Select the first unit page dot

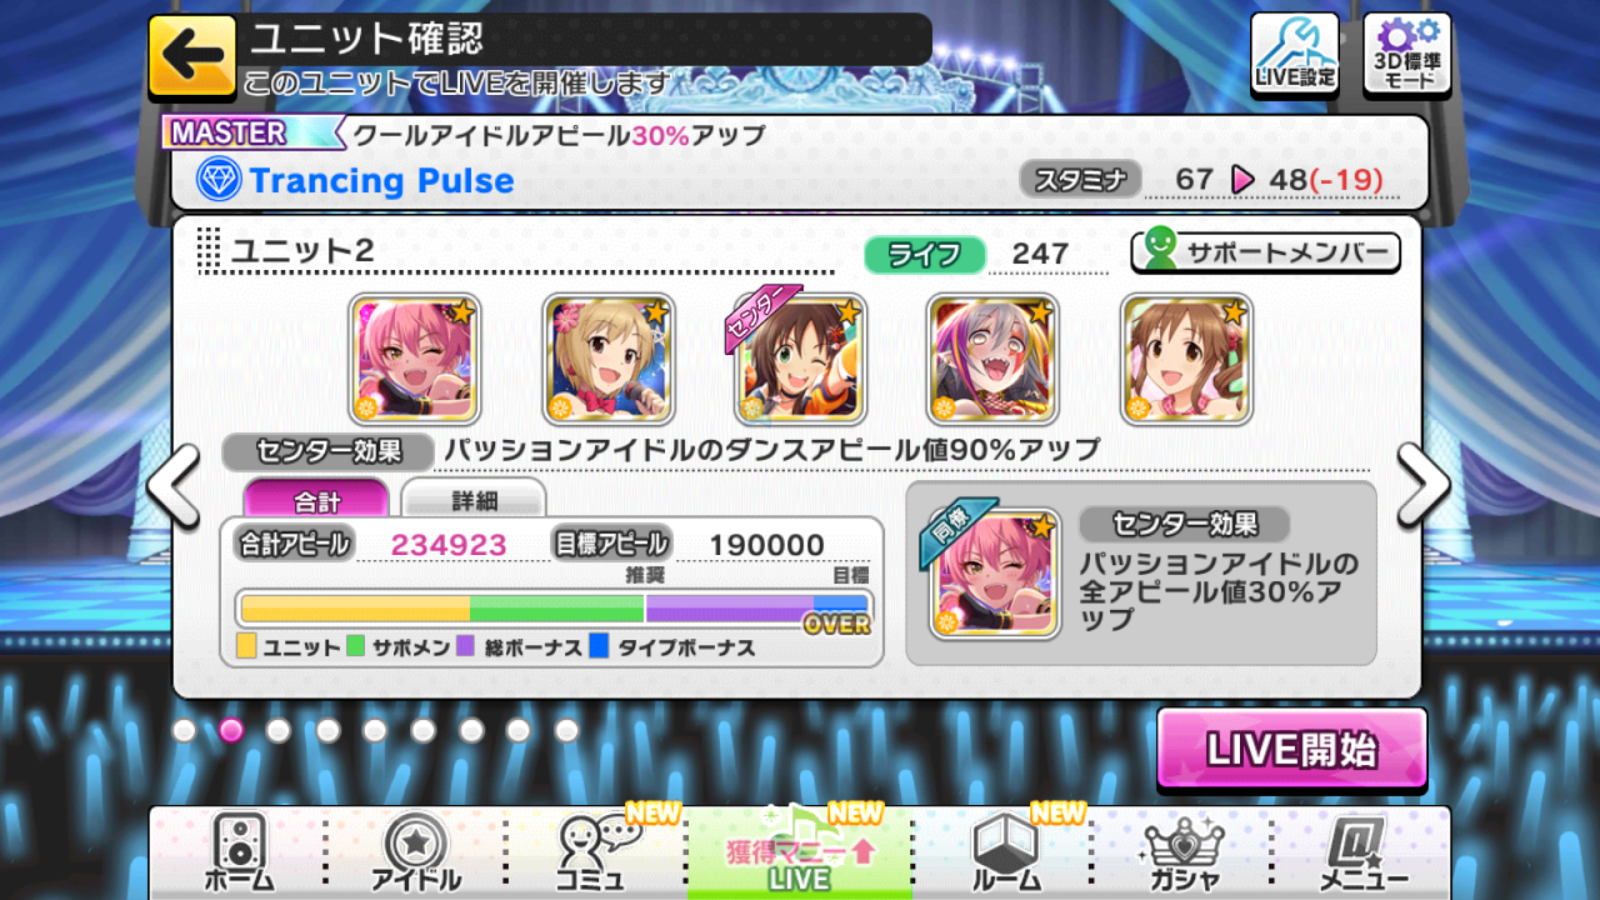coord(184,730)
